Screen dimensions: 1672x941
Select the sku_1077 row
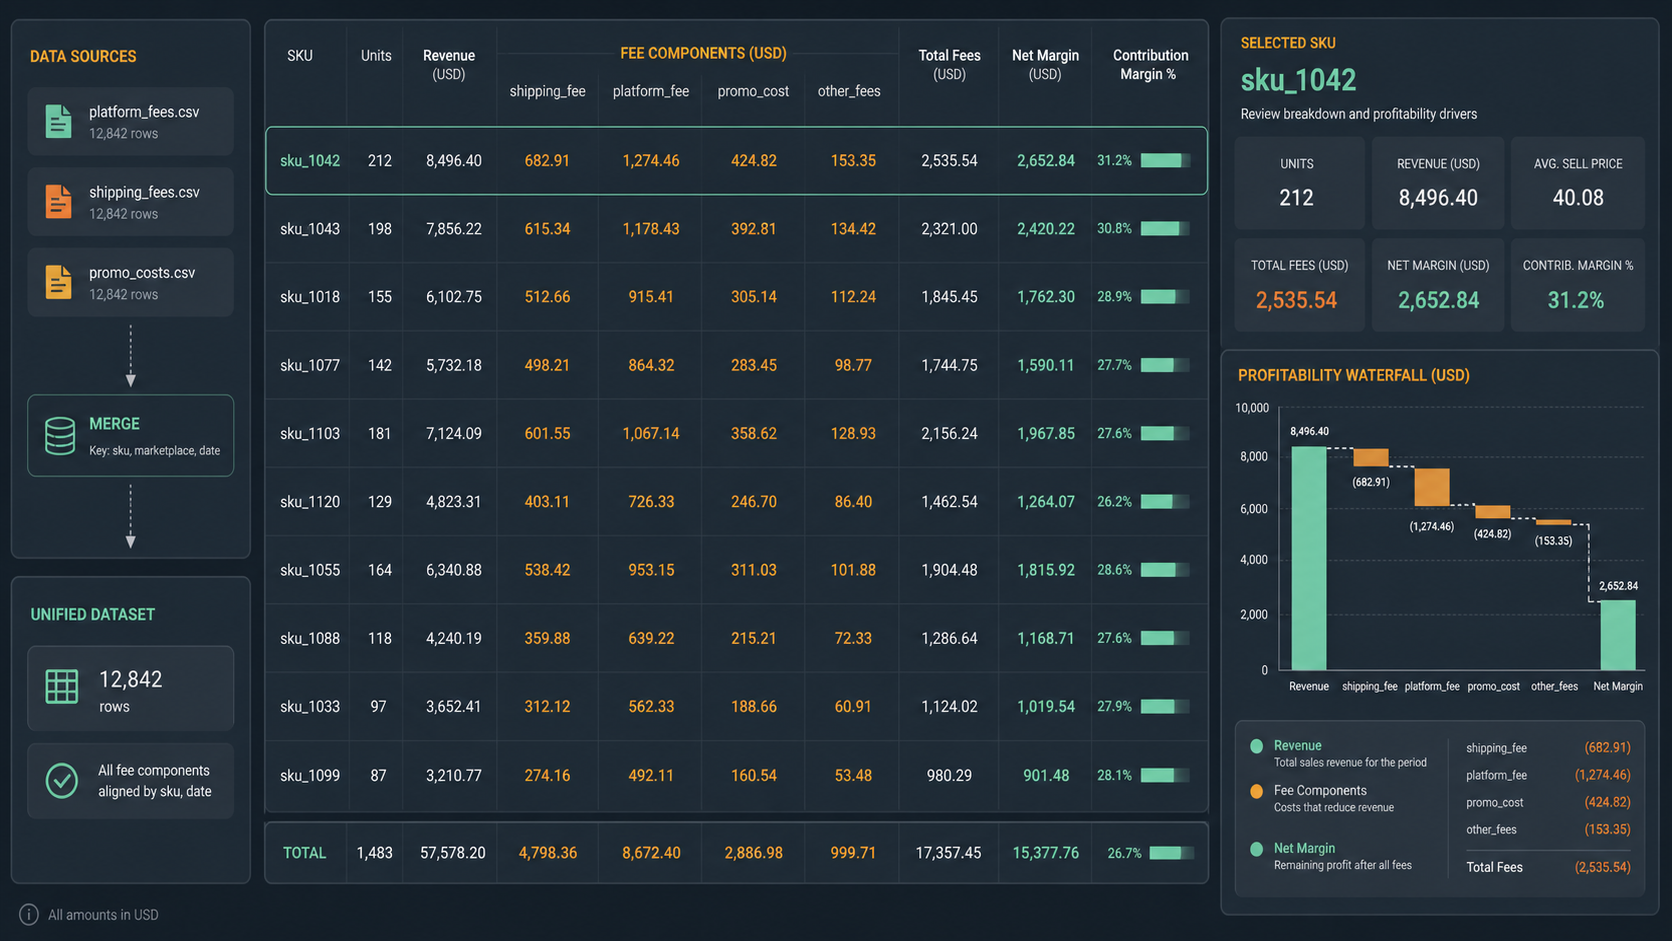[x=736, y=366]
